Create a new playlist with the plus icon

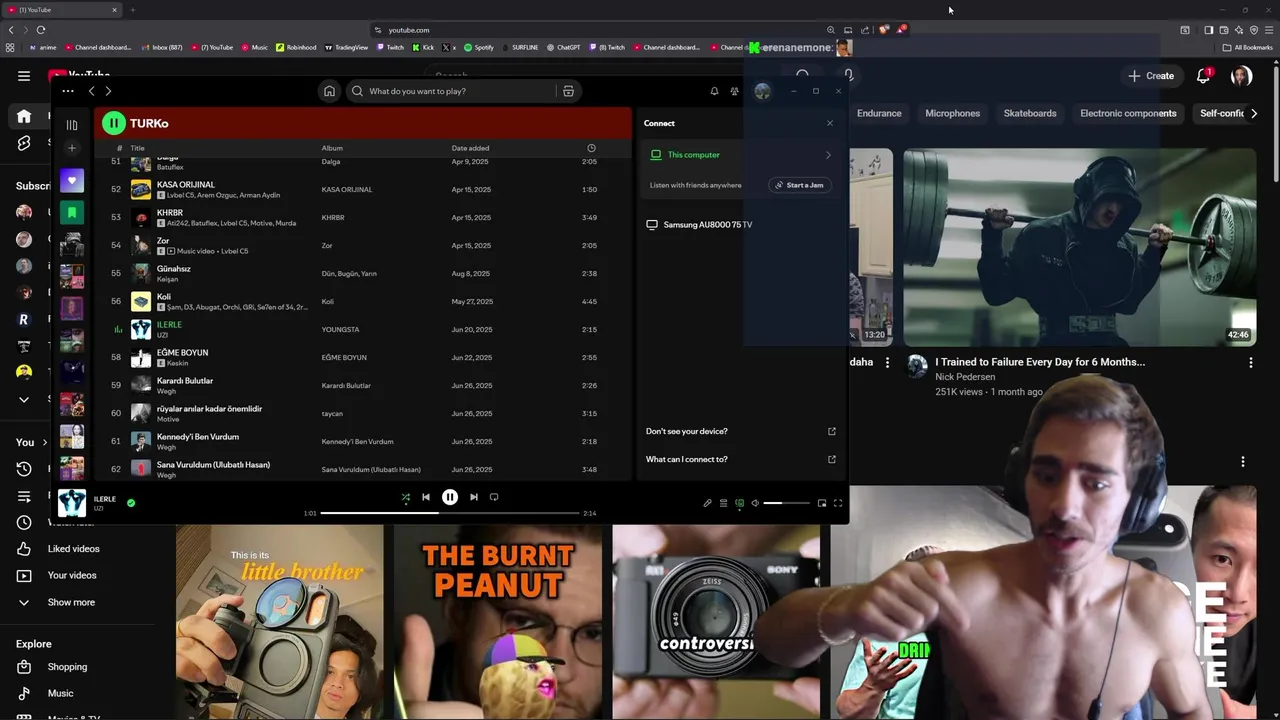[71, 148]
